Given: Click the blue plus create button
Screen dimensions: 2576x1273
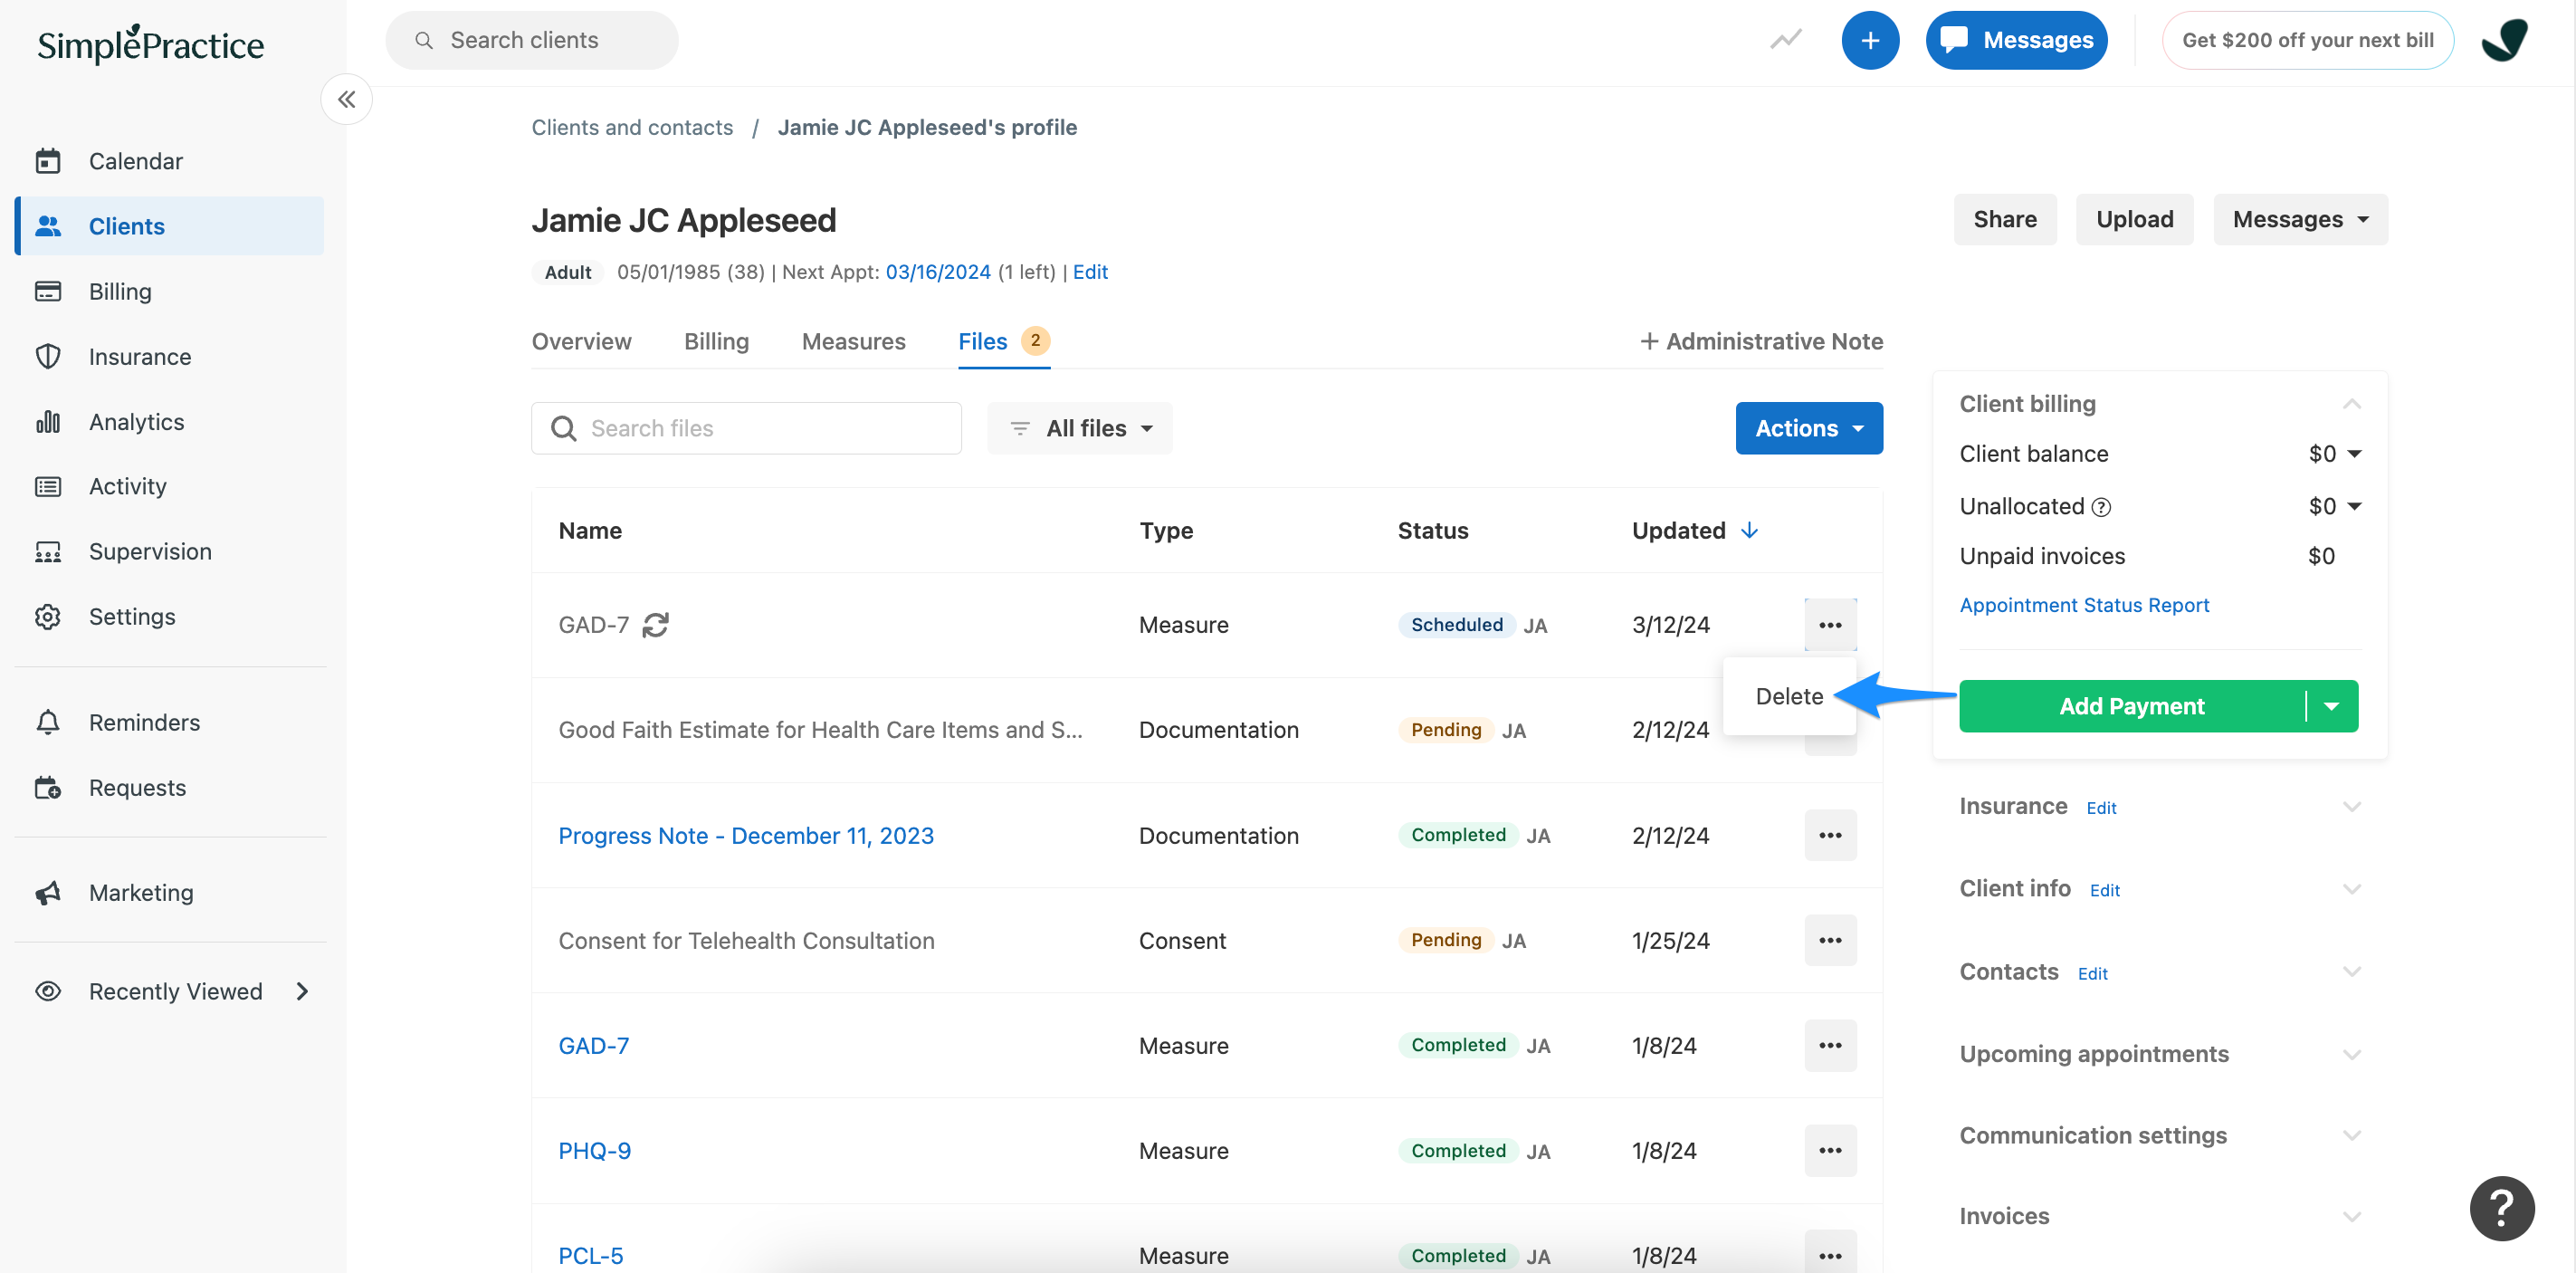Looking at the screenshot, I should tap(1869, 40).
